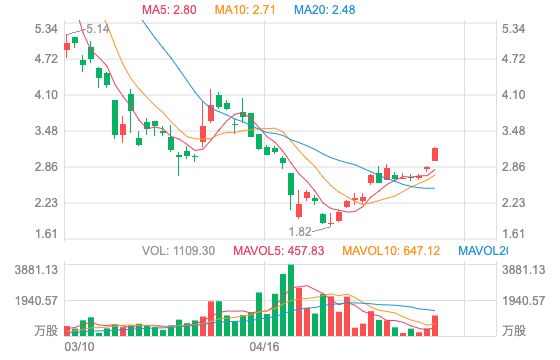Viewport: 560px width, 360px height.
Task: Click the partially visible MAVOL20 legend label
Action: tap(483, 251)
